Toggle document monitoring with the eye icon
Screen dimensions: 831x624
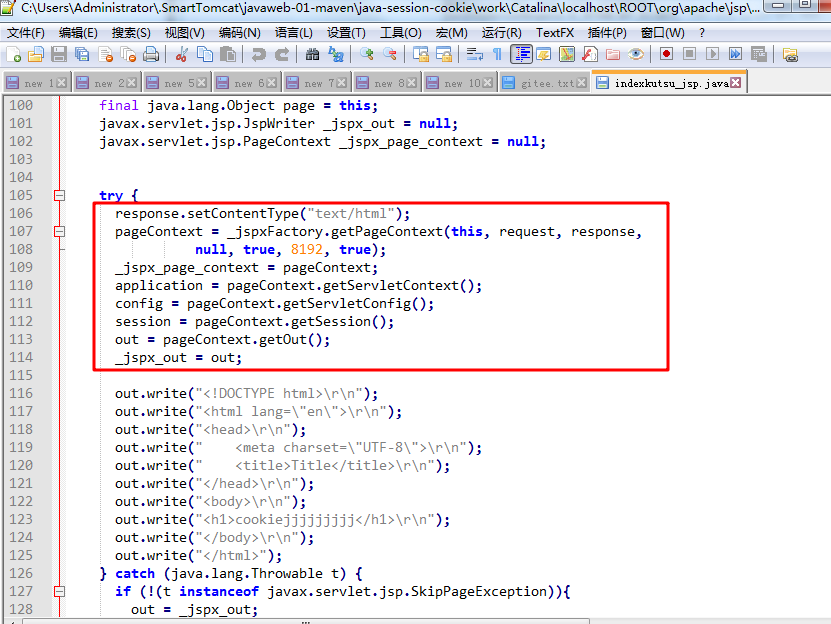click(635, 55)
